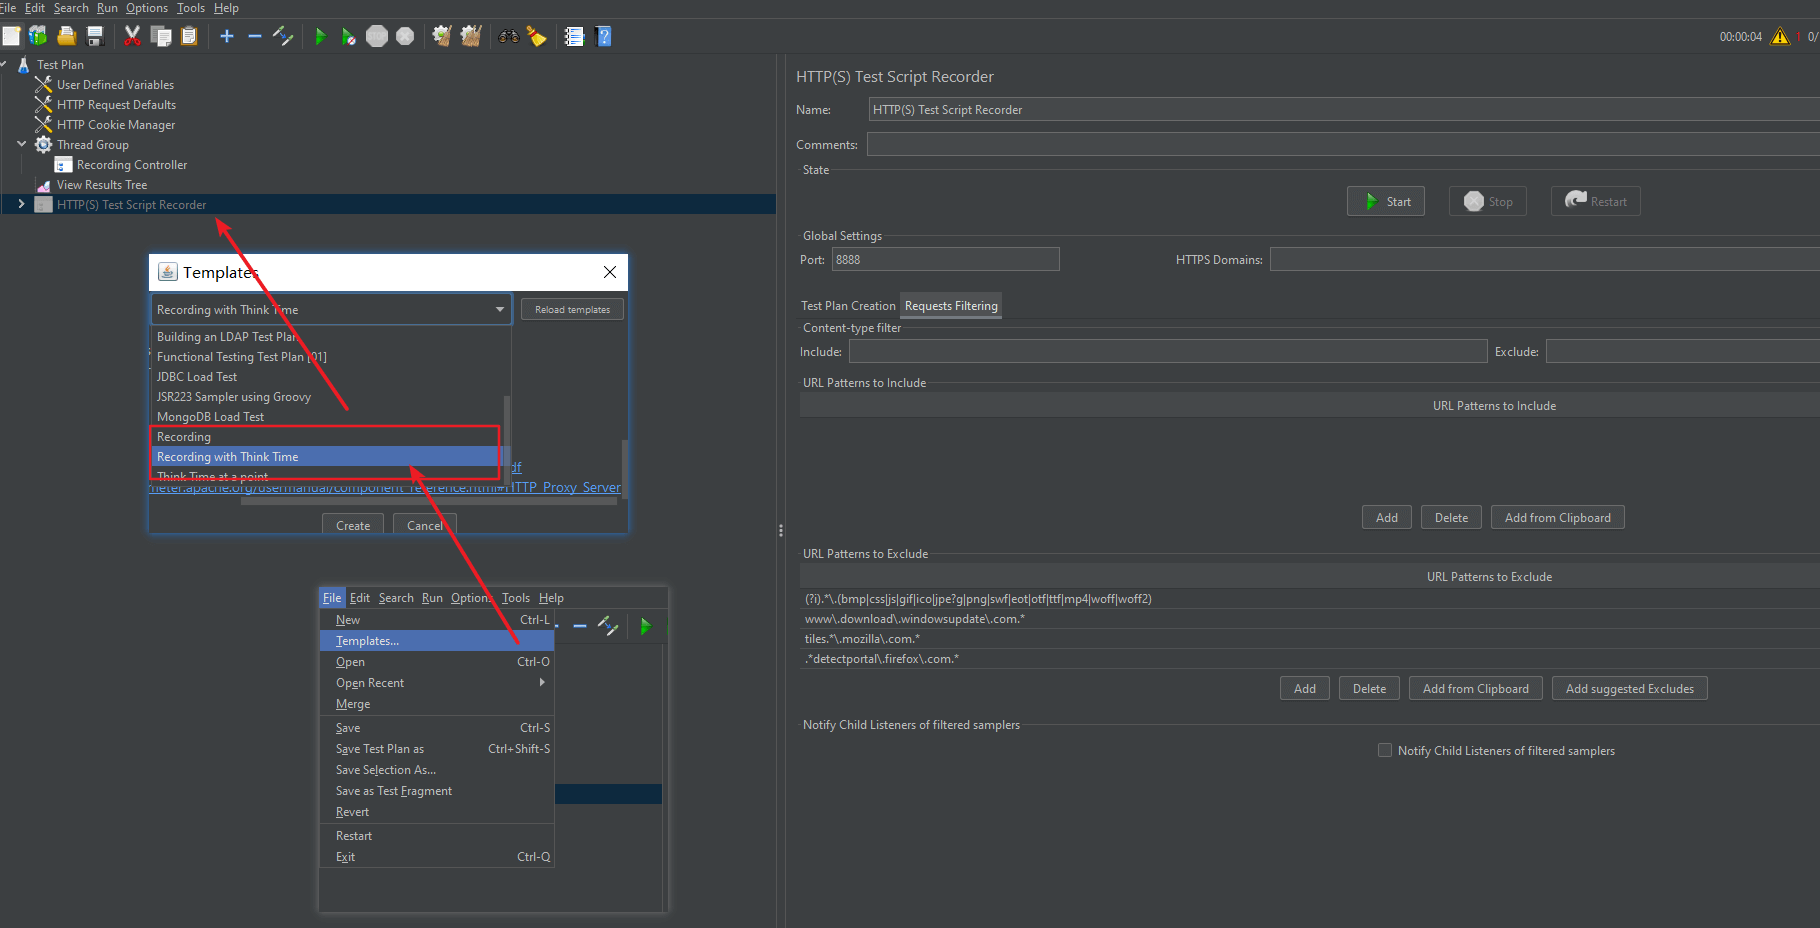
Task: Click the Toggle enable/disable toolbar icon
Action: (283, 36)
